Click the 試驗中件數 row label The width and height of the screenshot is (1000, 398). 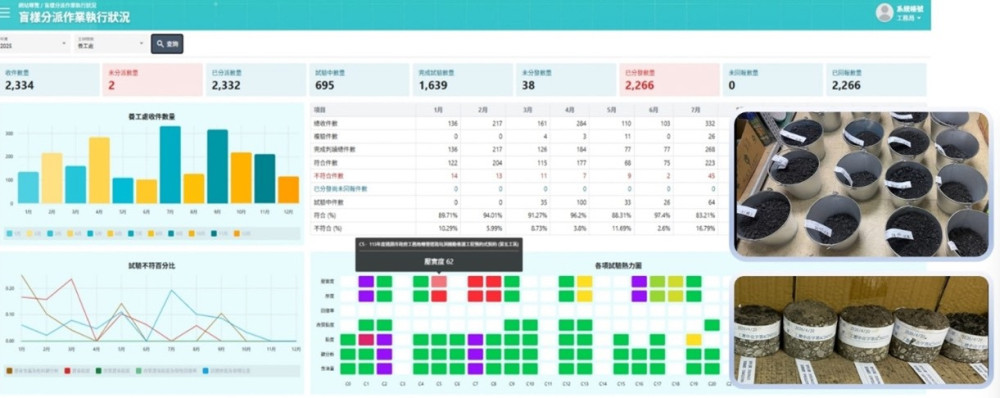coord(329,202)
